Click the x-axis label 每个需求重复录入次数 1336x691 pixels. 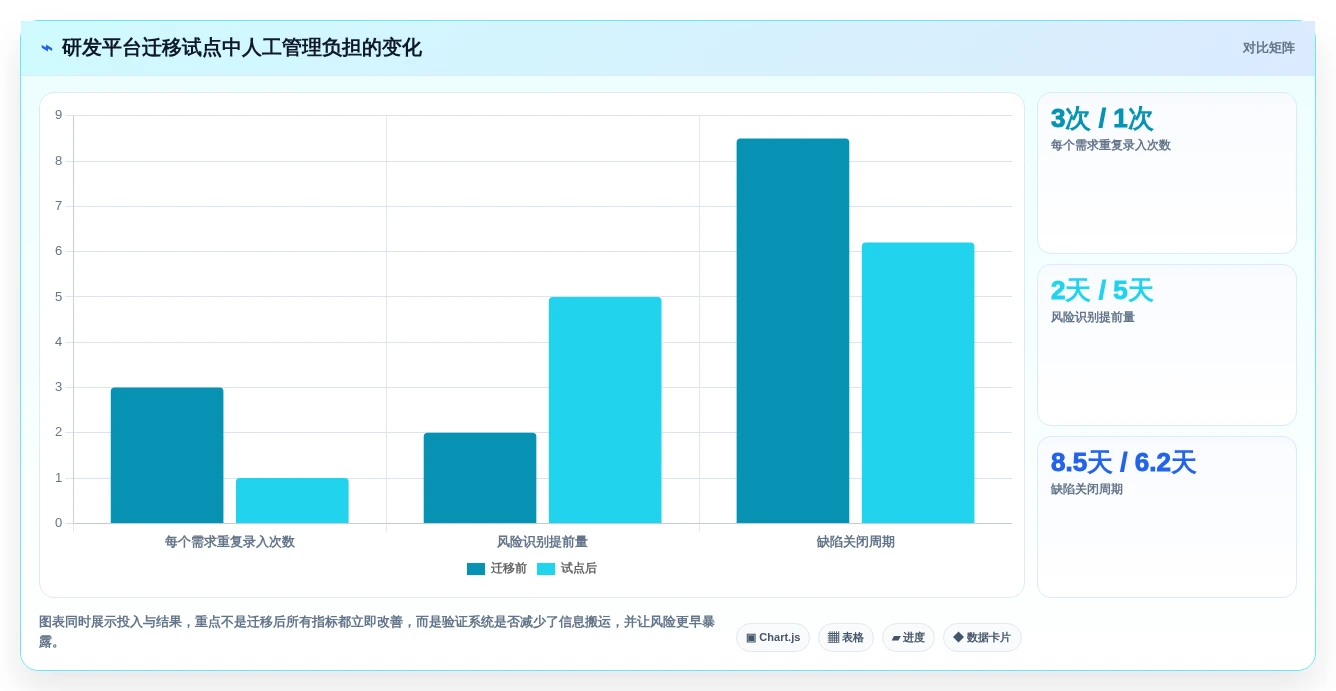tap(230, 542)
